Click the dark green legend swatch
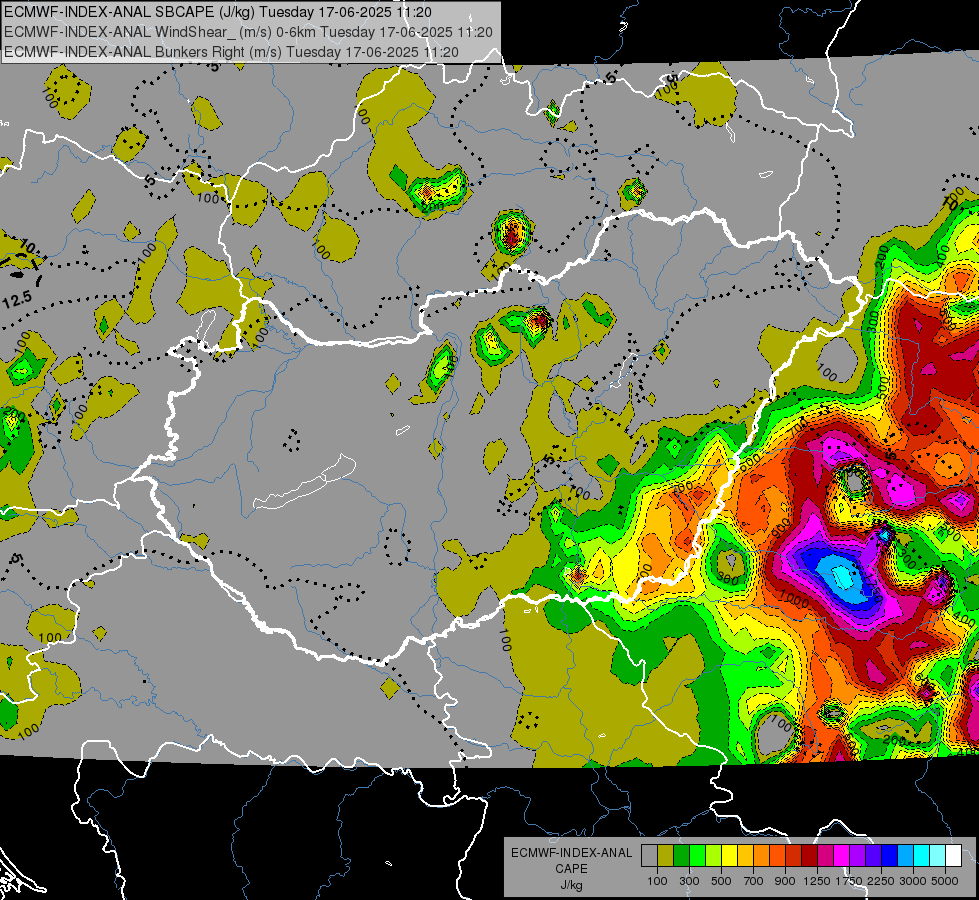Viewport: 979px width, 900px height. pos(681,855)
